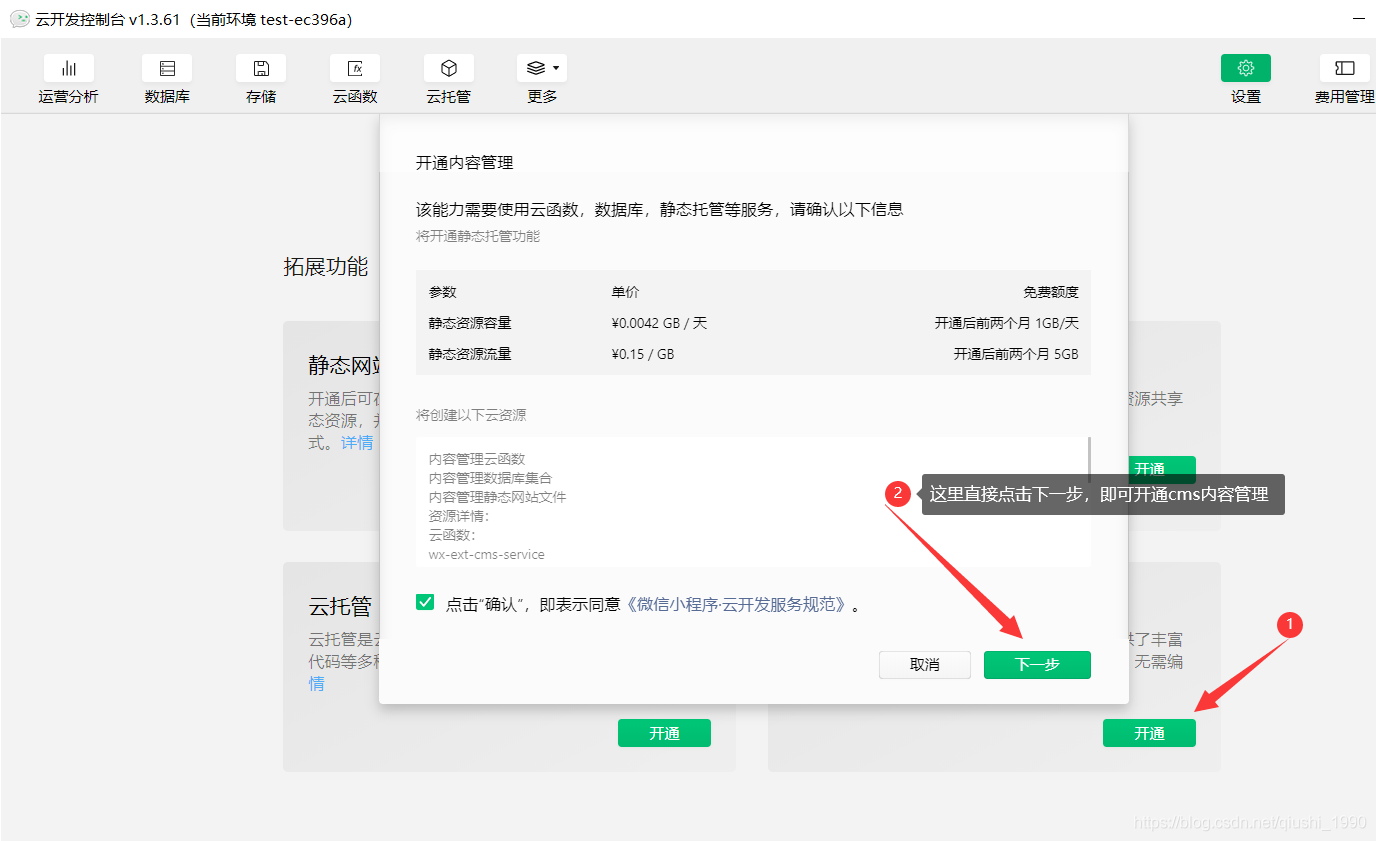Screen dimensions: 1376x841
Task: Click the 开通内容管理 dialog title
Action: click(465, 162)
